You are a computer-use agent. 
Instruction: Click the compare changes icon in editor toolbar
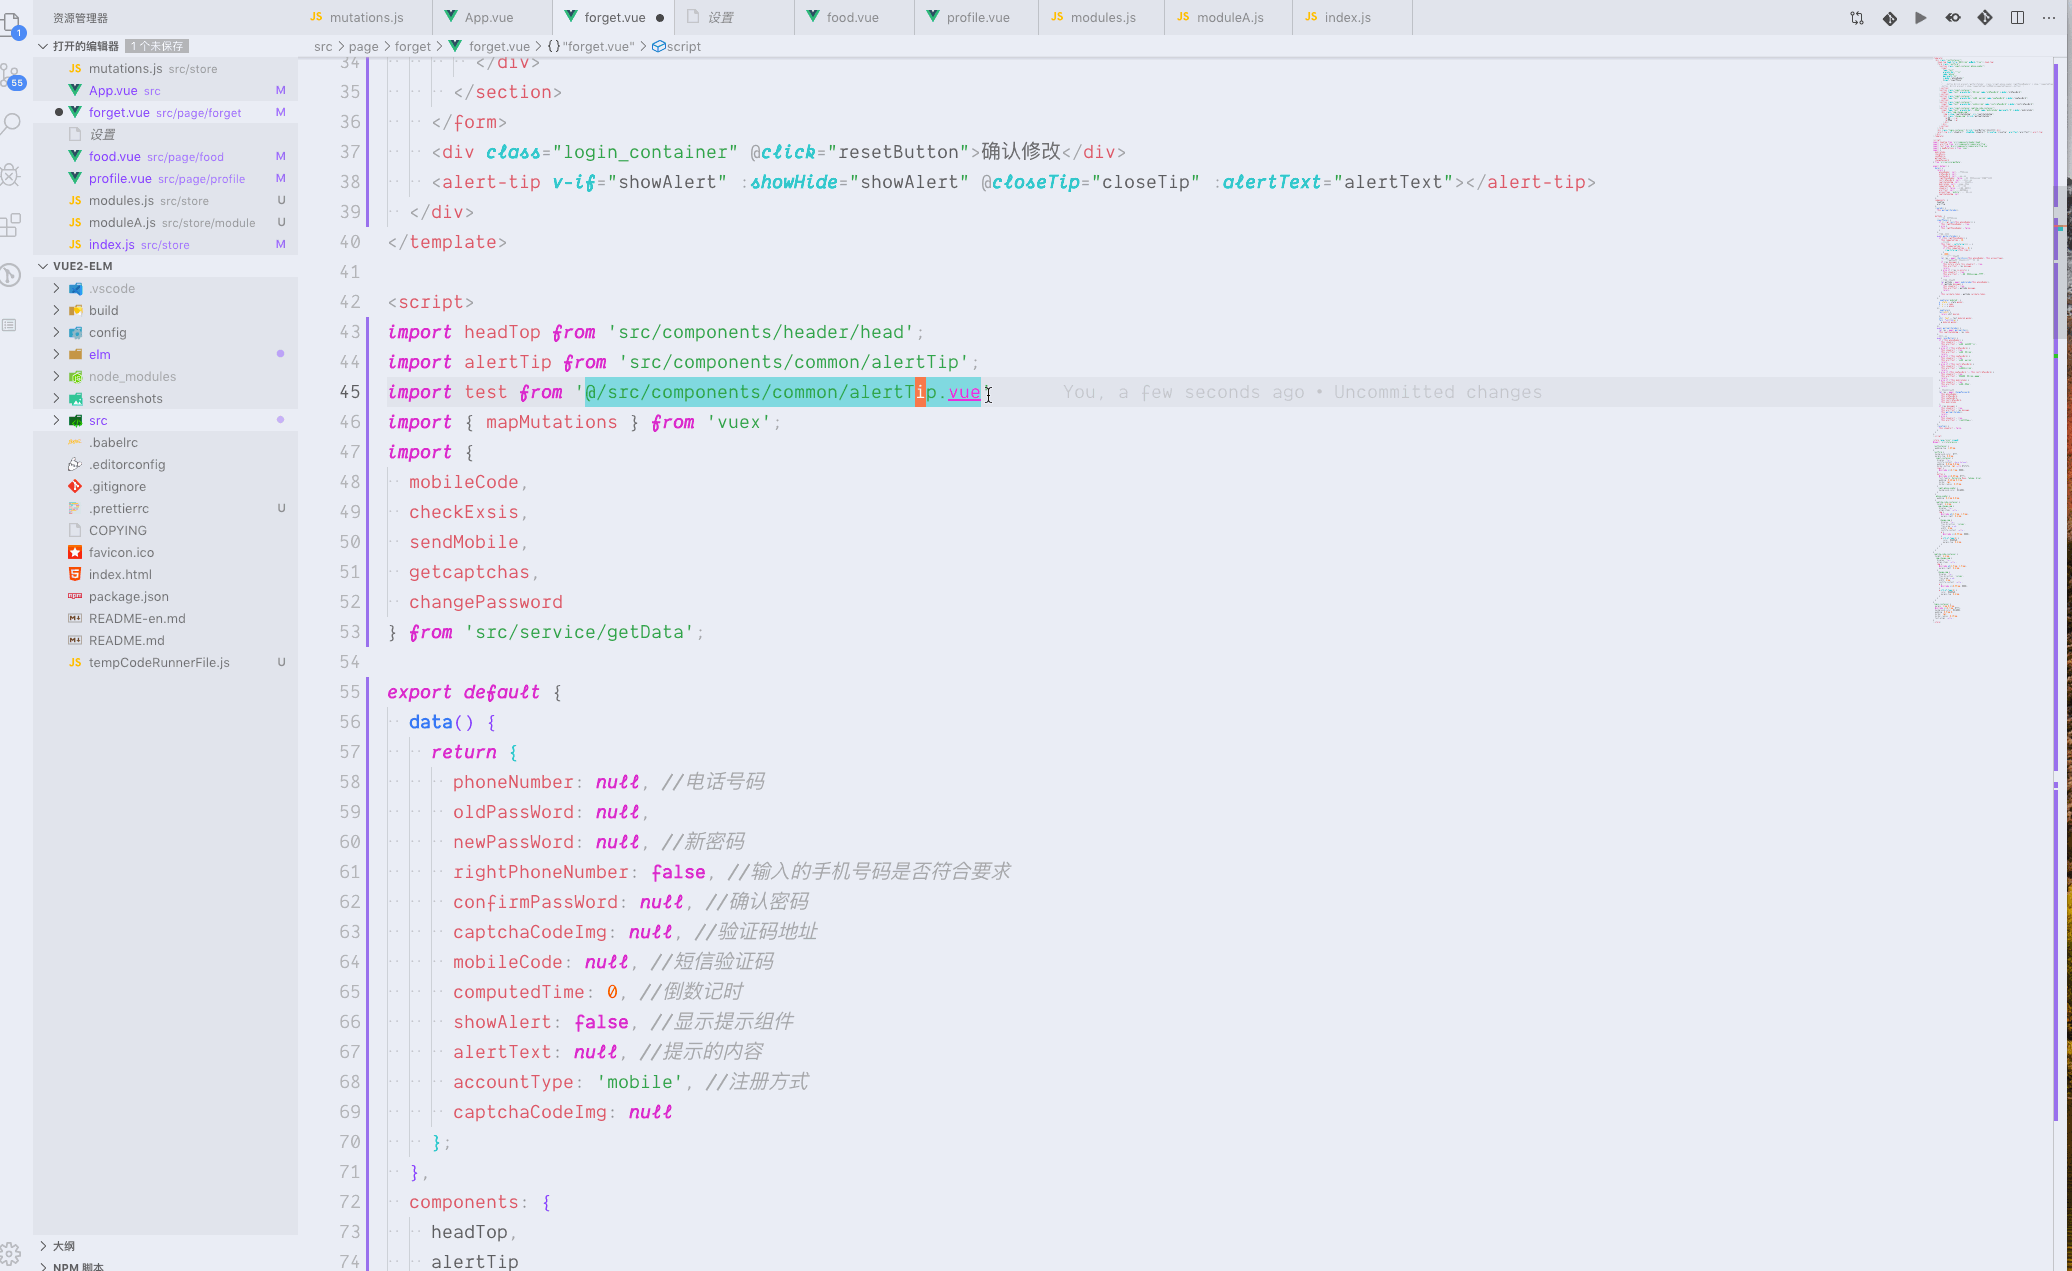pos(1857,18)
